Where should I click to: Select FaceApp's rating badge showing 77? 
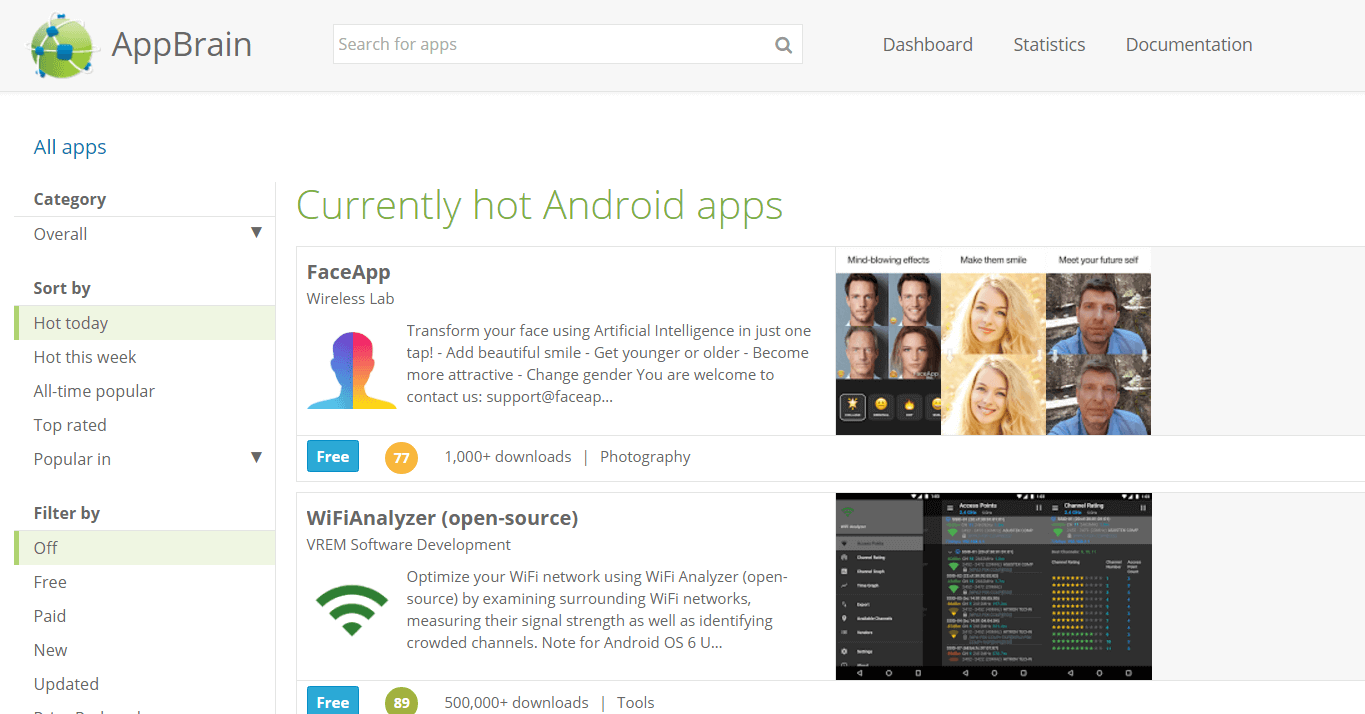coord(401,457)
